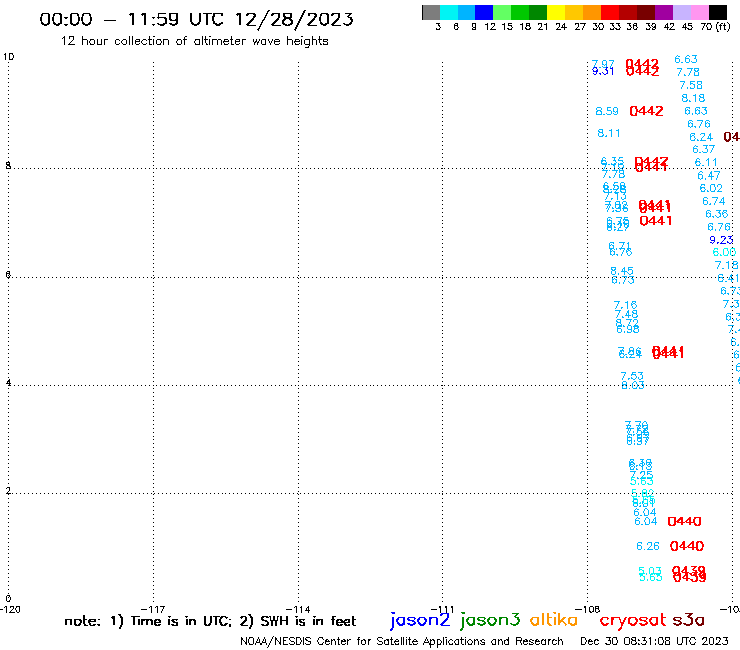
Task: Select the altika satellite legend label
Action: pyautogui.click(x=554, y=620)
